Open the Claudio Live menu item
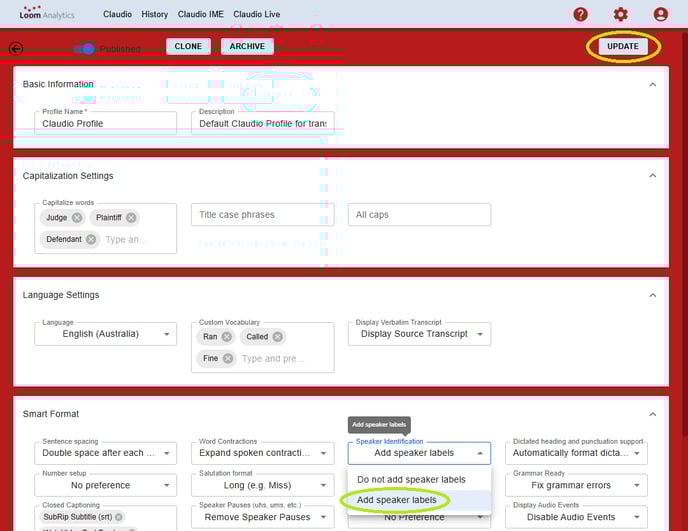 pyautogui.click(x=256, y=14)
